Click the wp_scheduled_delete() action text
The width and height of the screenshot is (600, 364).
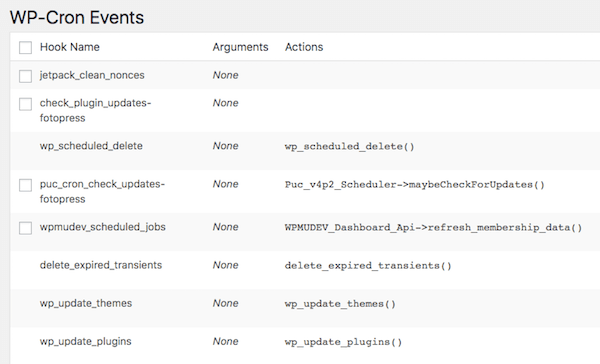[x=349, y=147]
